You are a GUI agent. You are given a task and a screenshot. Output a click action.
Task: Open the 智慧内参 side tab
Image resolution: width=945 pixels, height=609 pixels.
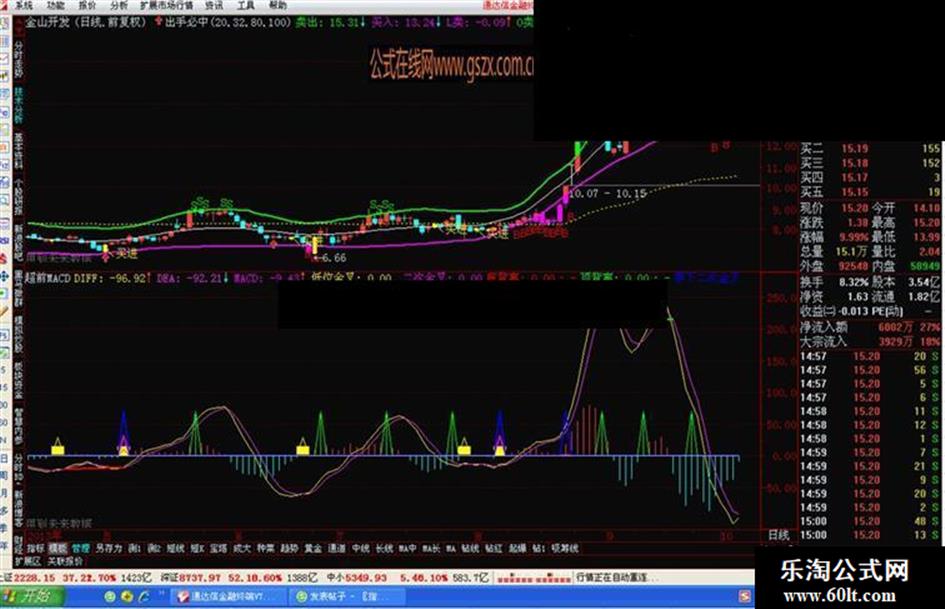[x=19, y=427]
